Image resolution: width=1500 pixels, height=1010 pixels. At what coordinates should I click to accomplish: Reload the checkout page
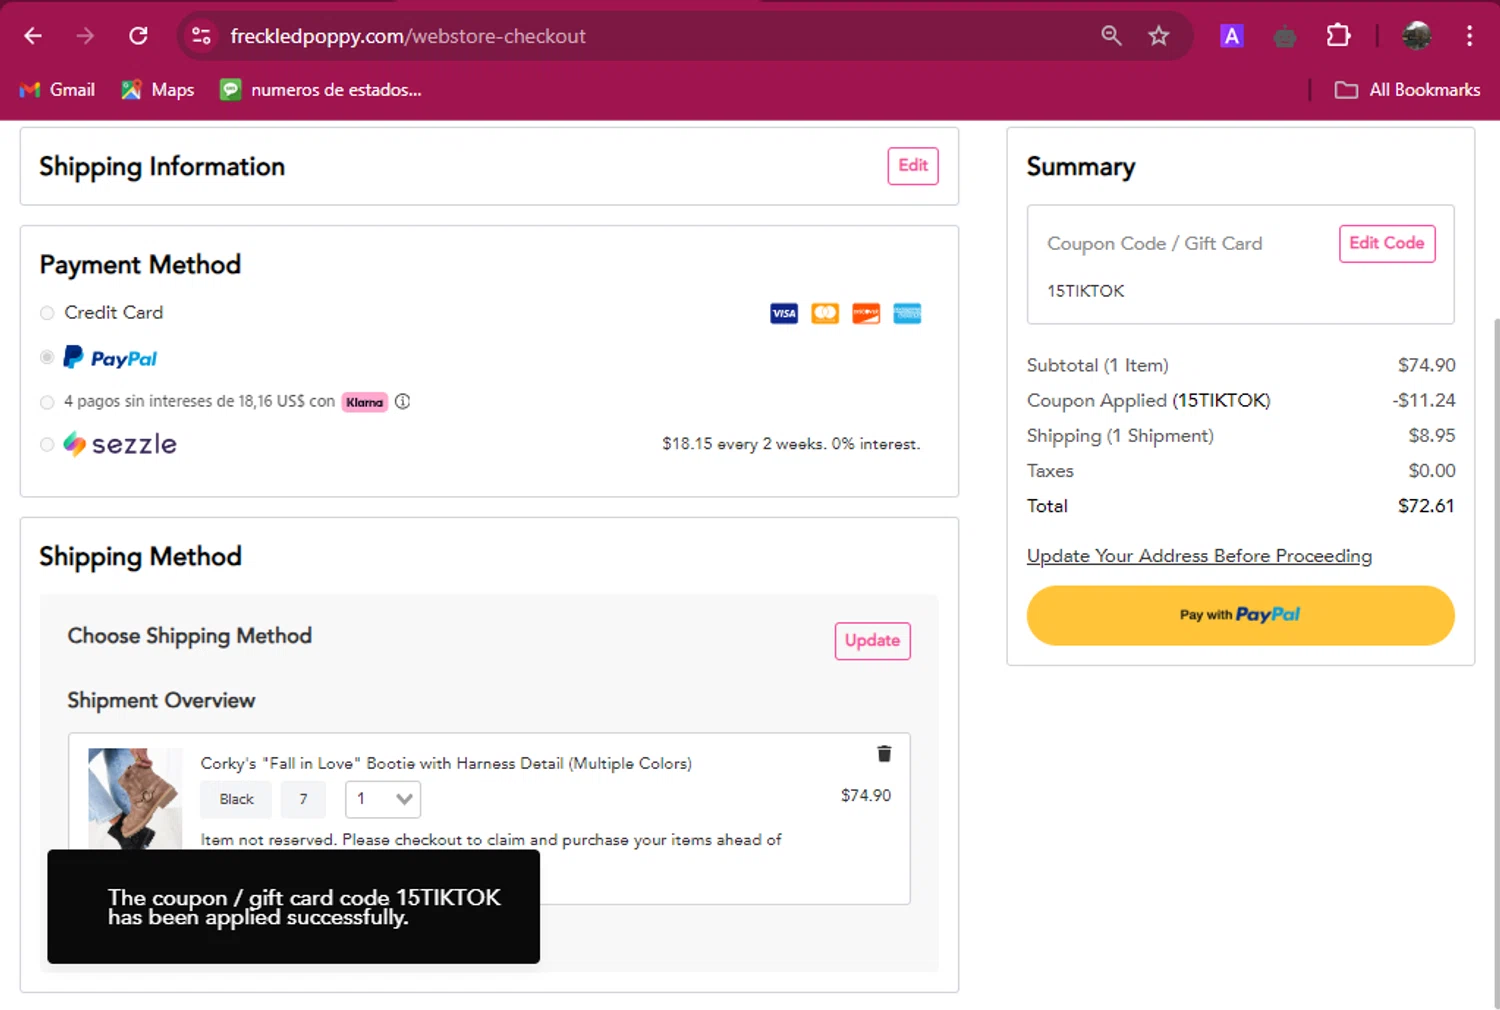pyautogui.click(x=138, y=36)
